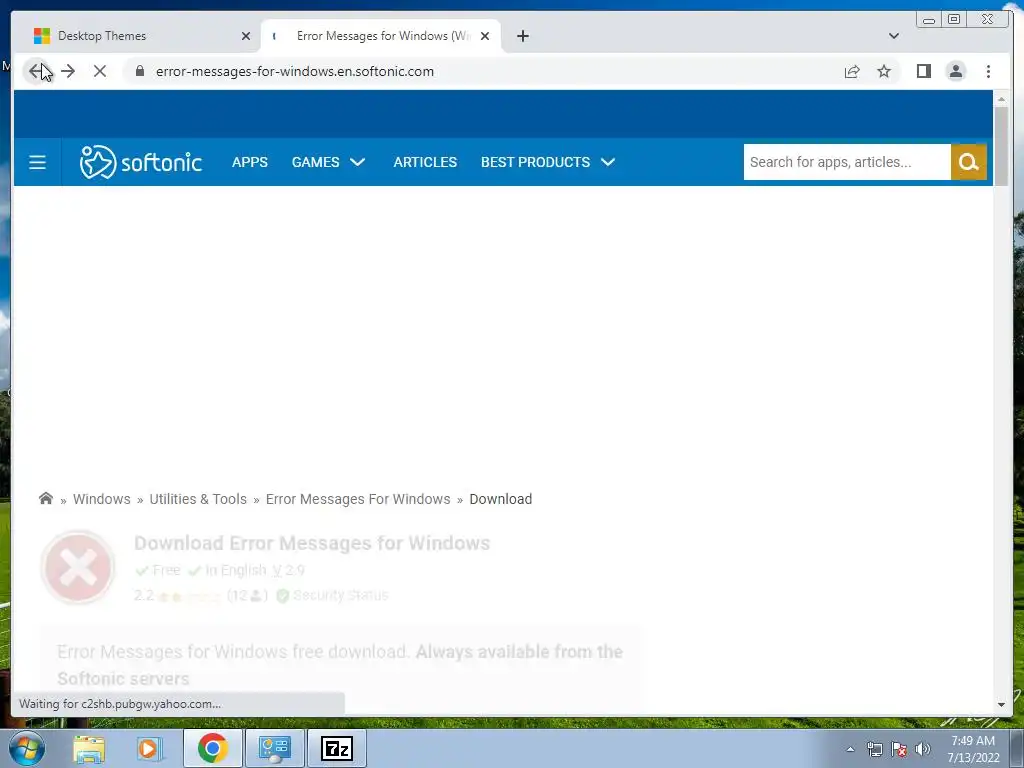Viewport: 1024px width, 768px height.
Task: Show hidden system tray icons
Action: (x=850, y=749)
